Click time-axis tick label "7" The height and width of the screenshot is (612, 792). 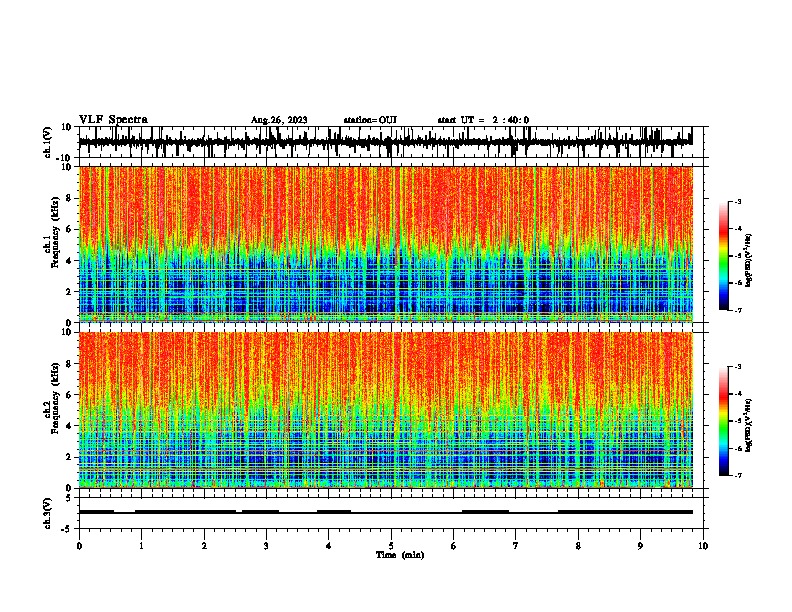[516, 546]
